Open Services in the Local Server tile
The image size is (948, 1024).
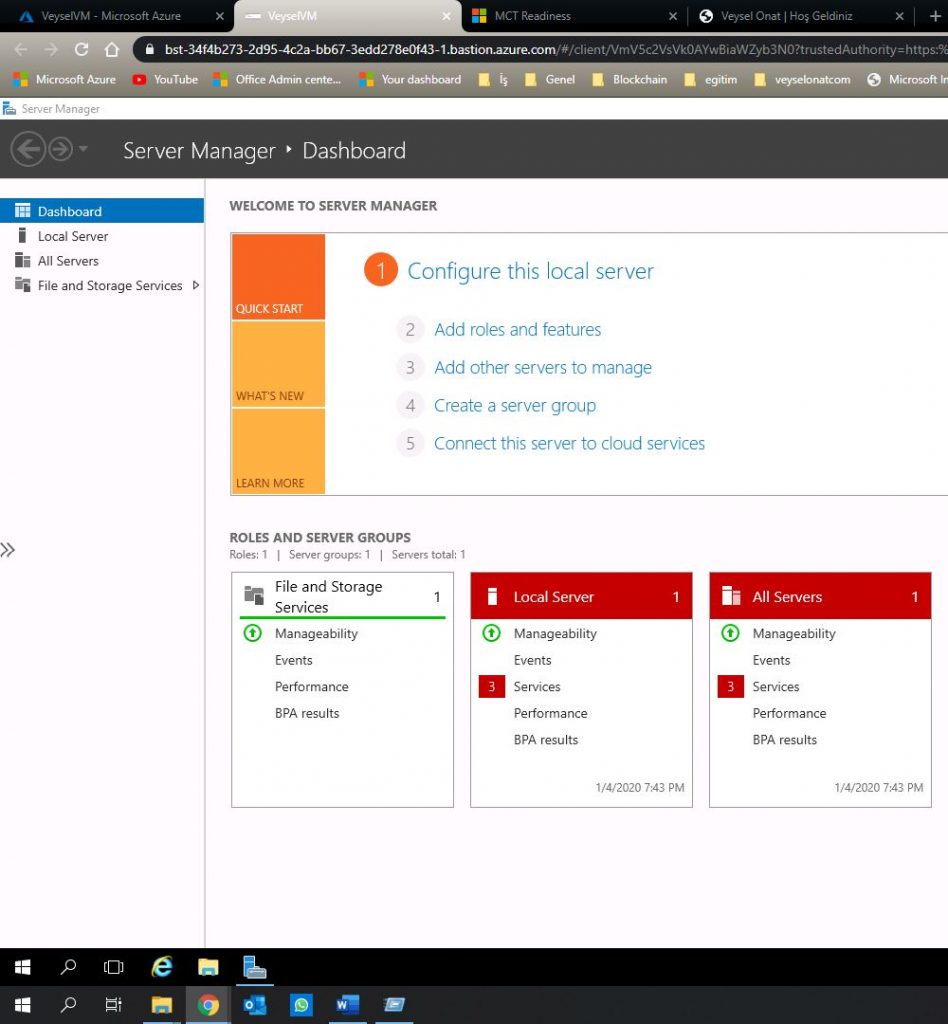(x=537, y=686)
